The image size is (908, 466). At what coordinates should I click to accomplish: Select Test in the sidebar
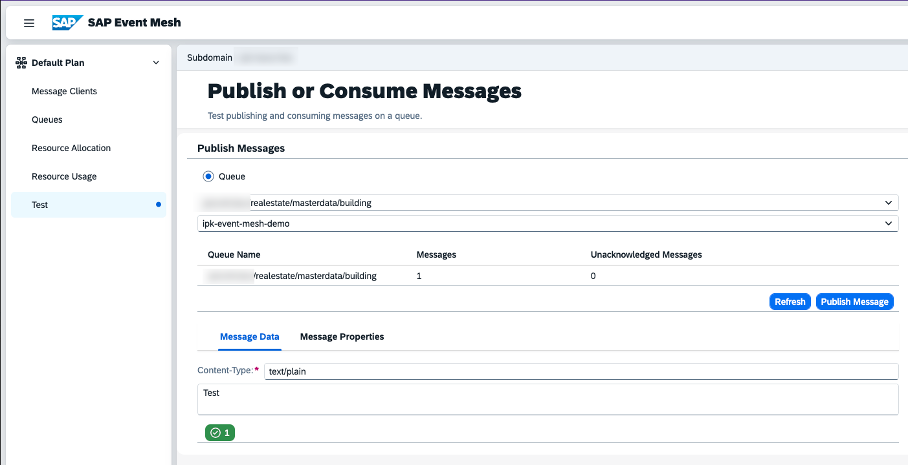click(x=89, y=204)
